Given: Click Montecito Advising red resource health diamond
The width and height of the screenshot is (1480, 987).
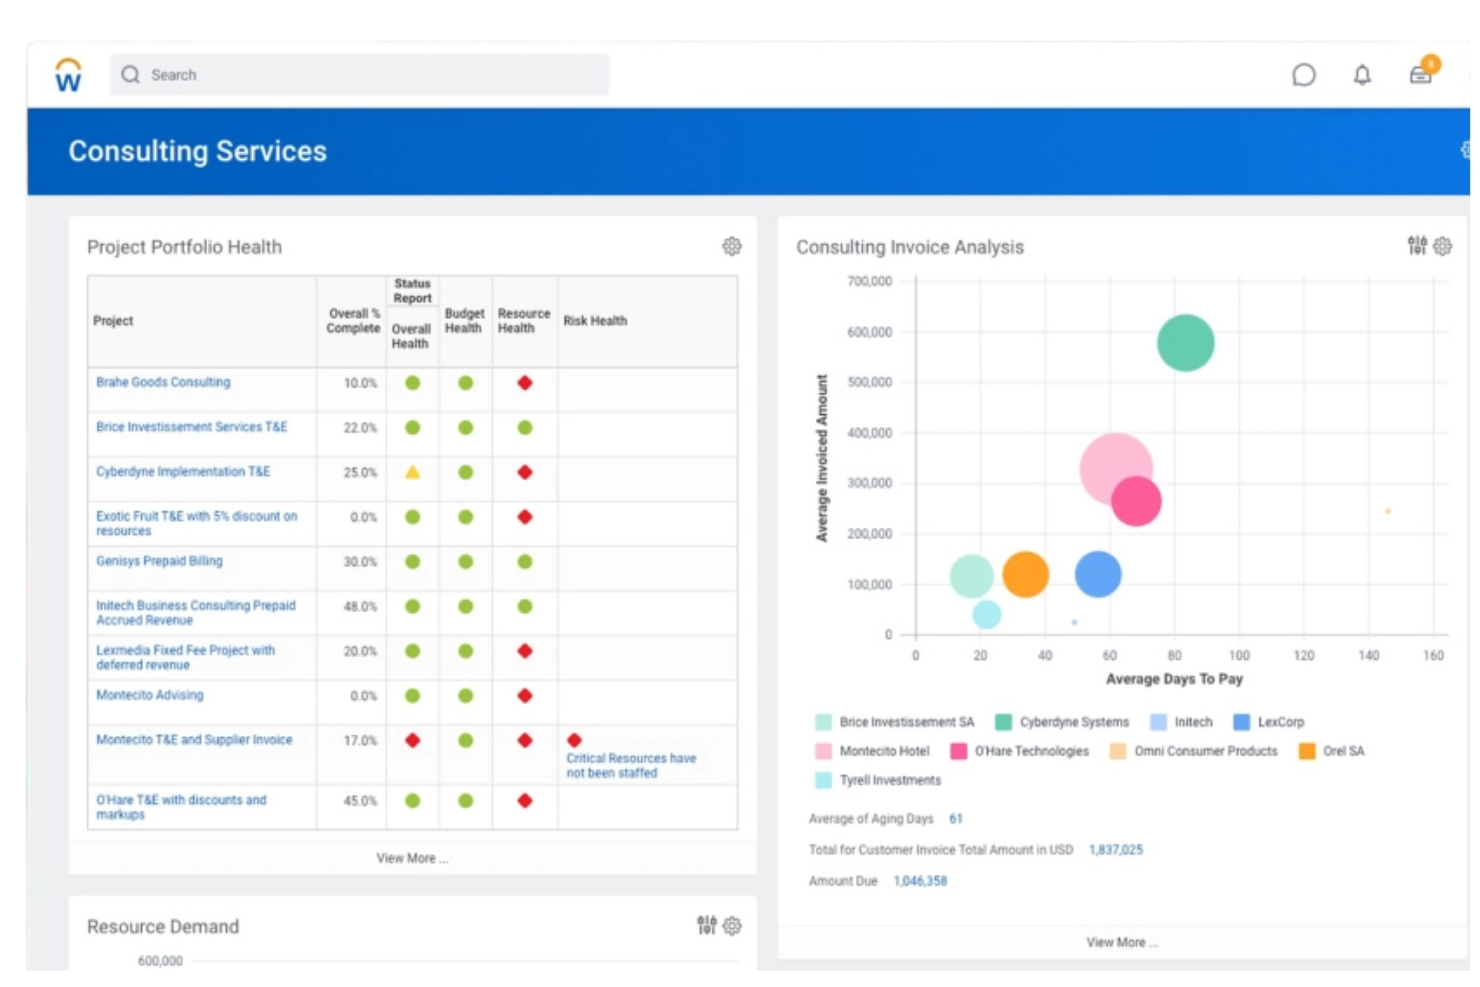Looking at the screenshot, I should 524,696.
